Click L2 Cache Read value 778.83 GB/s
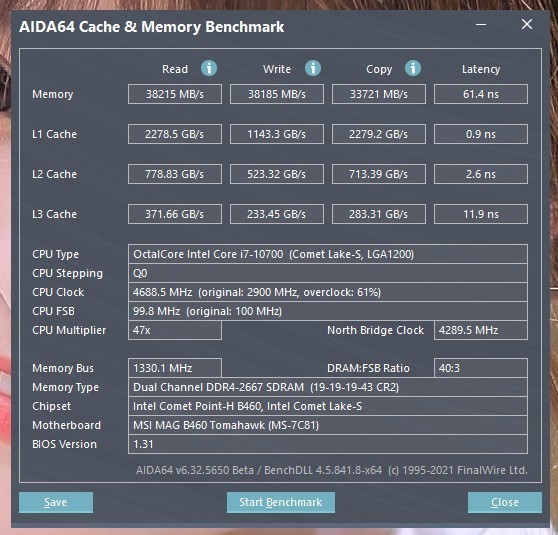 click(x=175, y=174)
